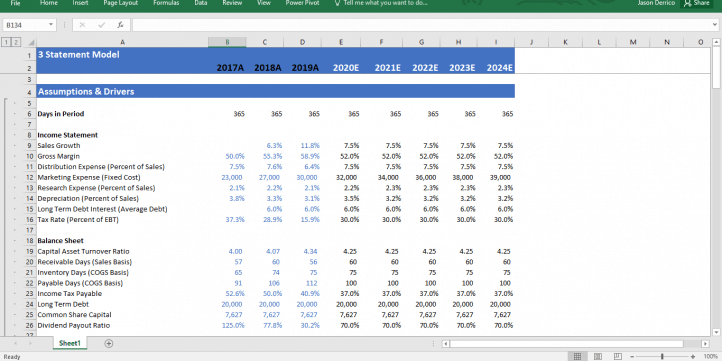The height and width of the screenshot is (361, 722).
Task: Switch to Page Break Preview icon
Action: tap(618, 356)
